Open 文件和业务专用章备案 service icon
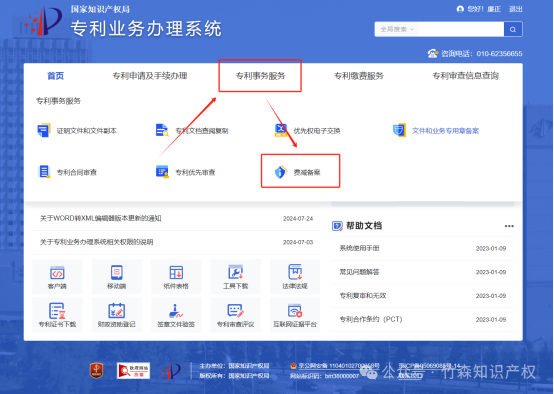Image resolution: width=554 pixels, height=394 pixels. click(x=399, y=130)
